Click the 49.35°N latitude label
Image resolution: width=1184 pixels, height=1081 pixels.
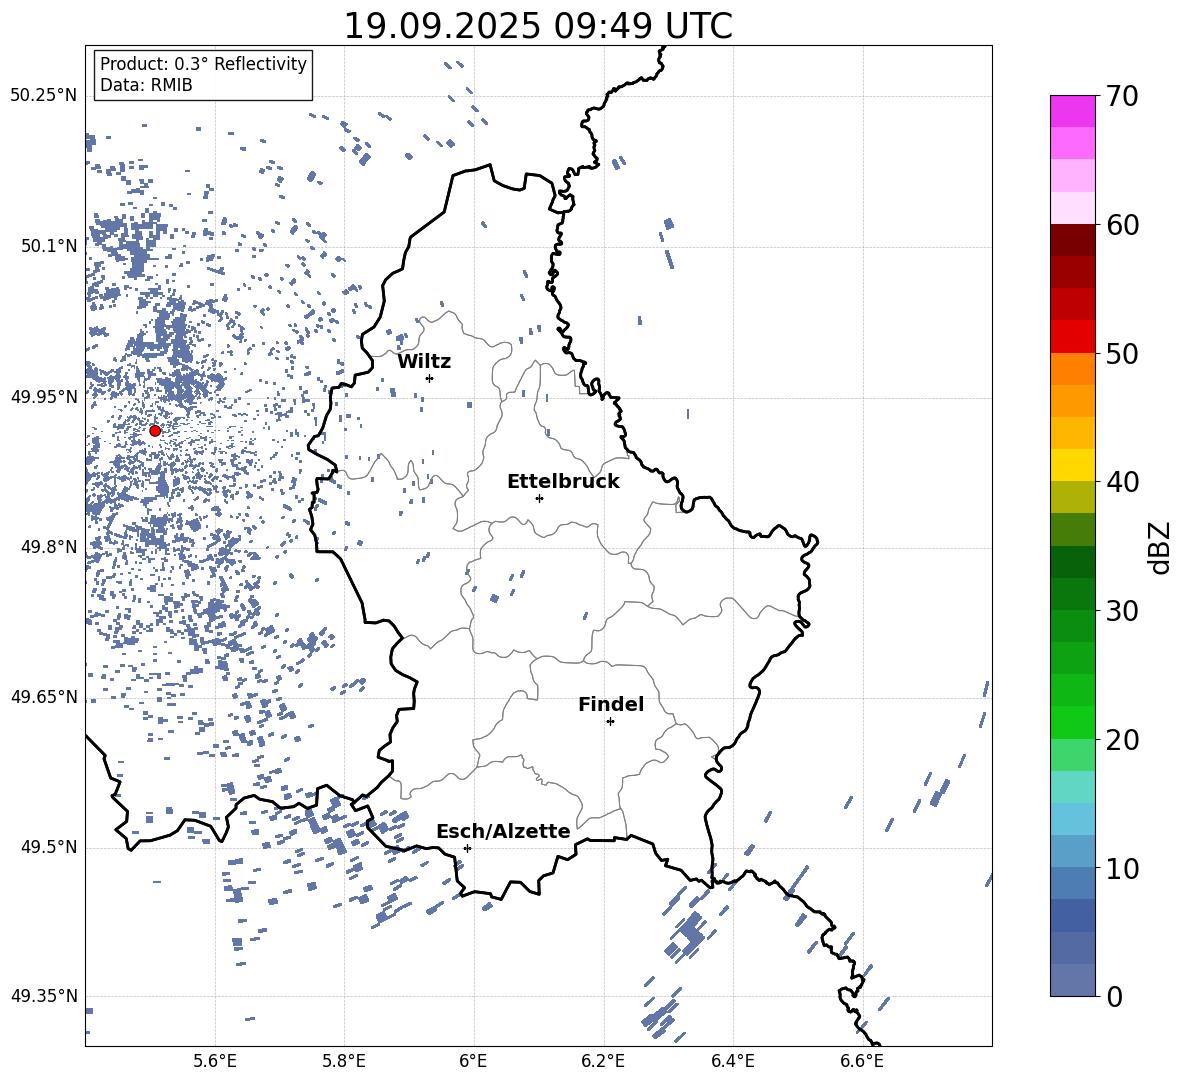coord(44,996)
